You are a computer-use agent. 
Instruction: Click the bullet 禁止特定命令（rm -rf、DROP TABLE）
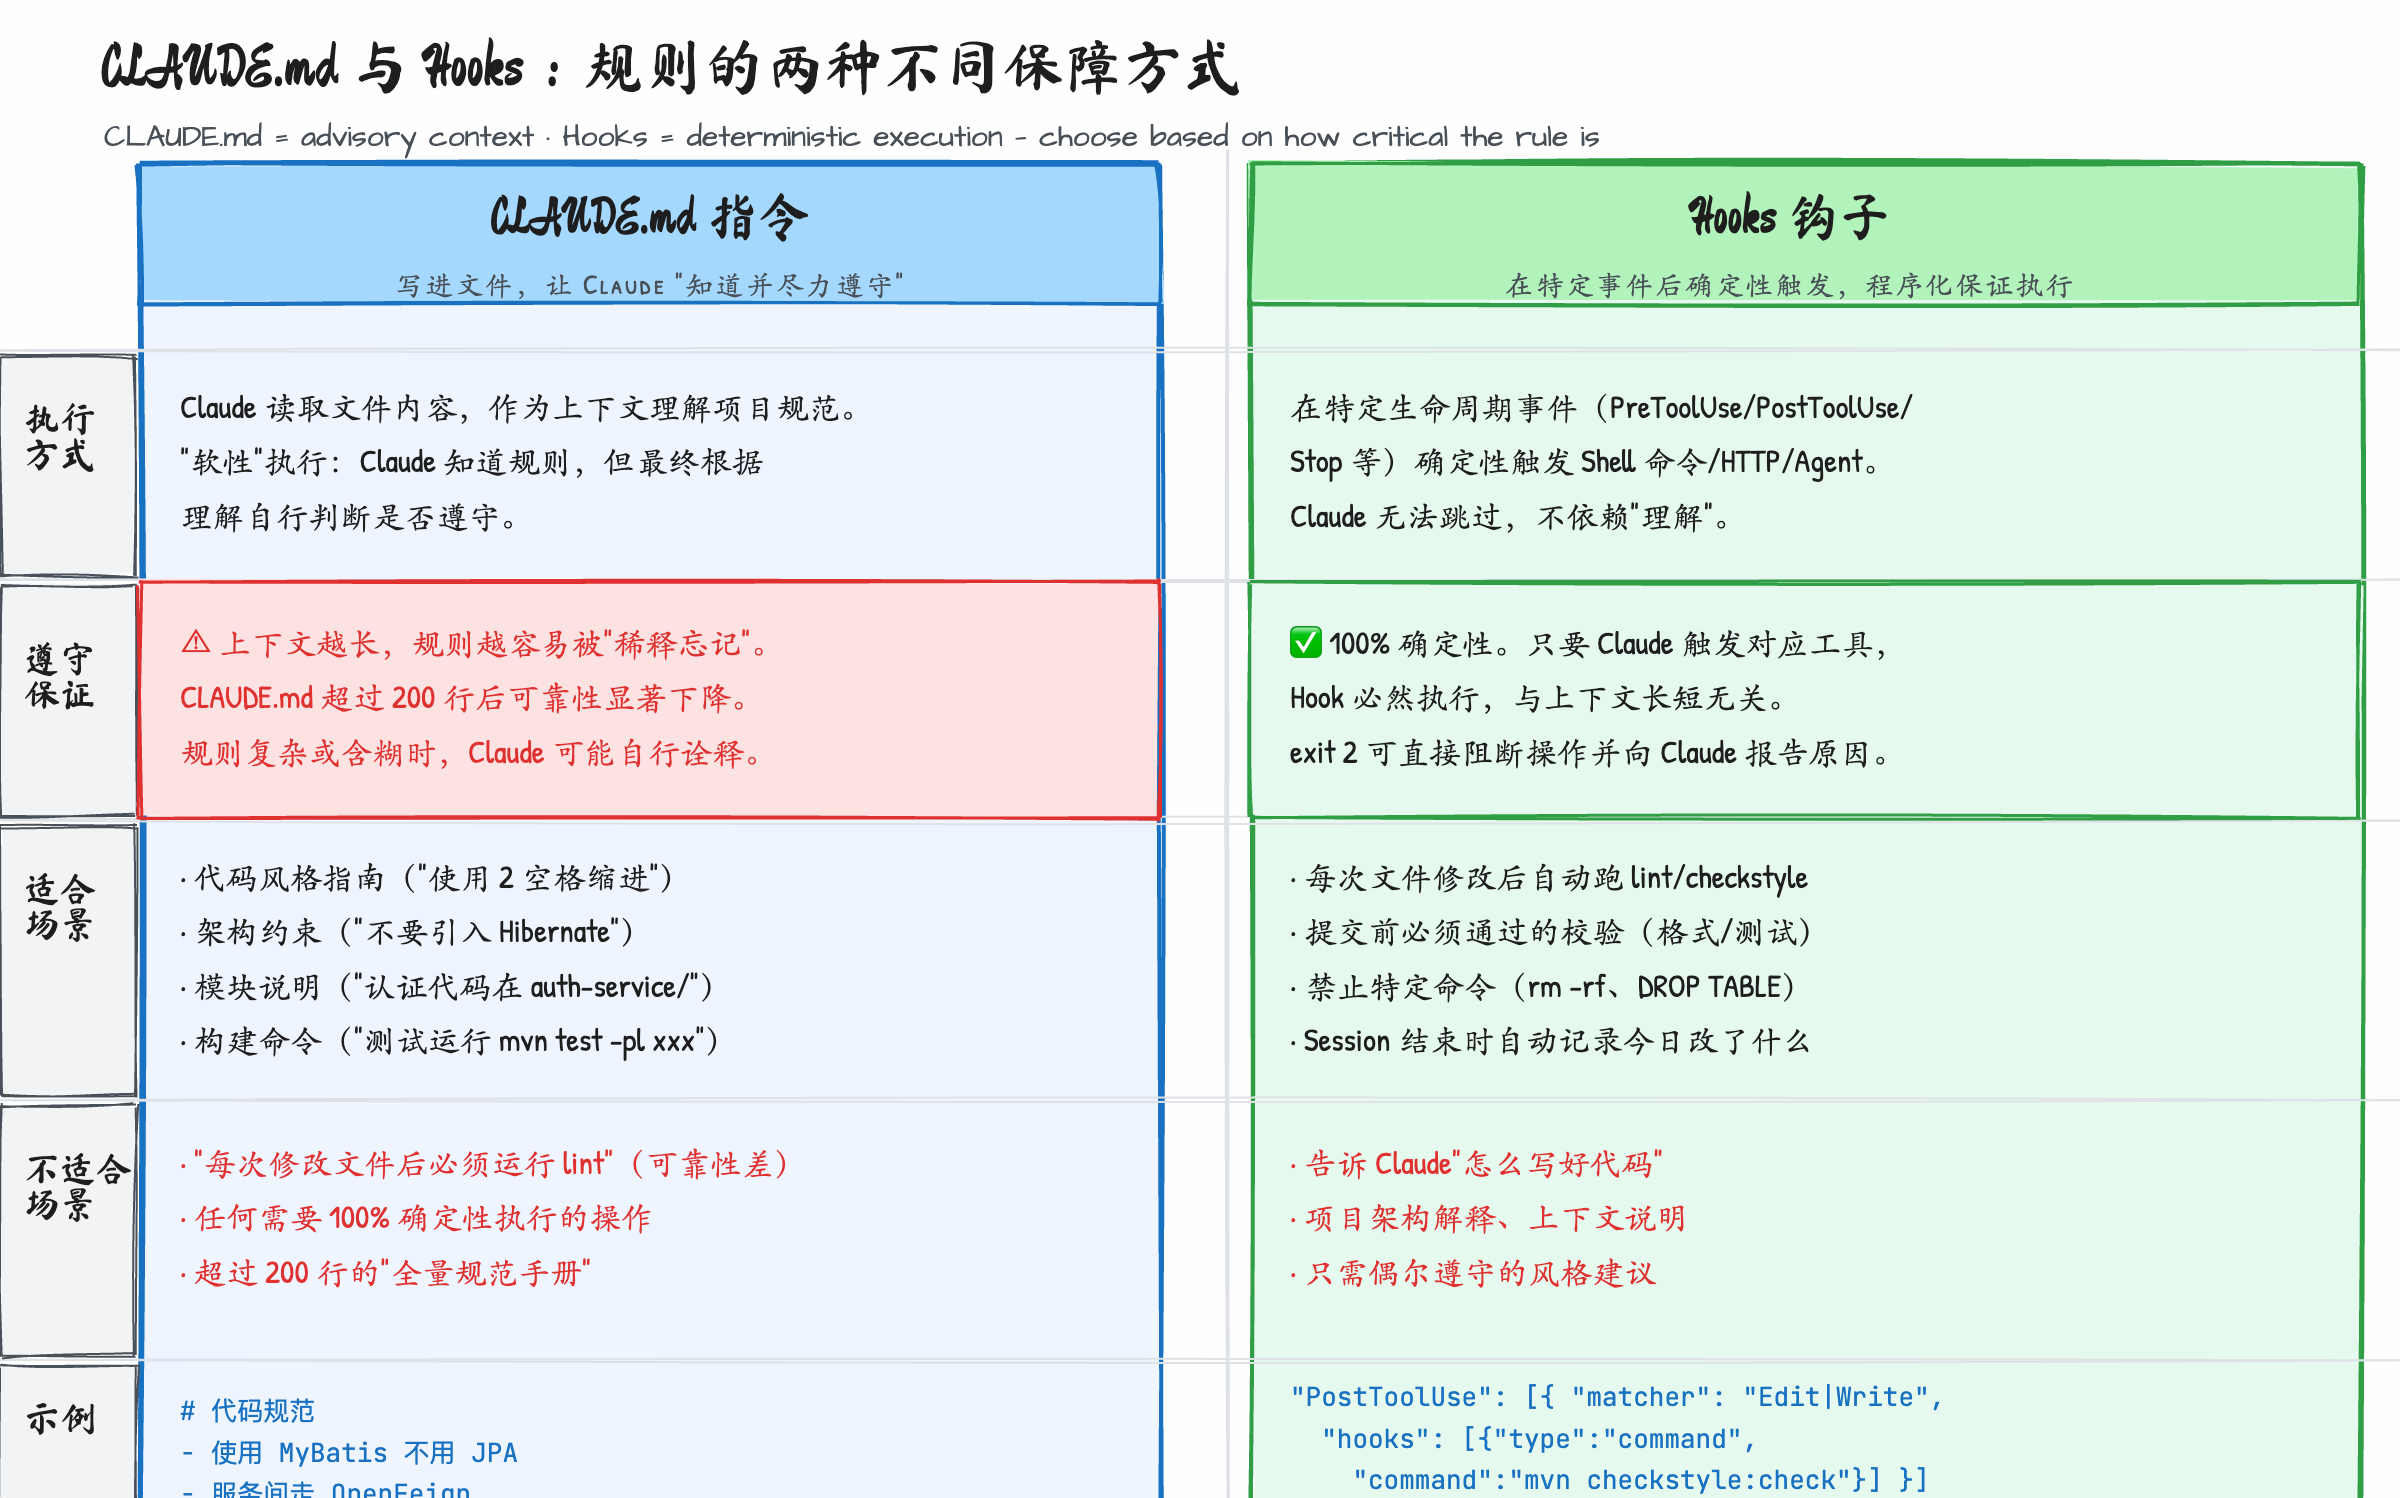coord(1542,987)
